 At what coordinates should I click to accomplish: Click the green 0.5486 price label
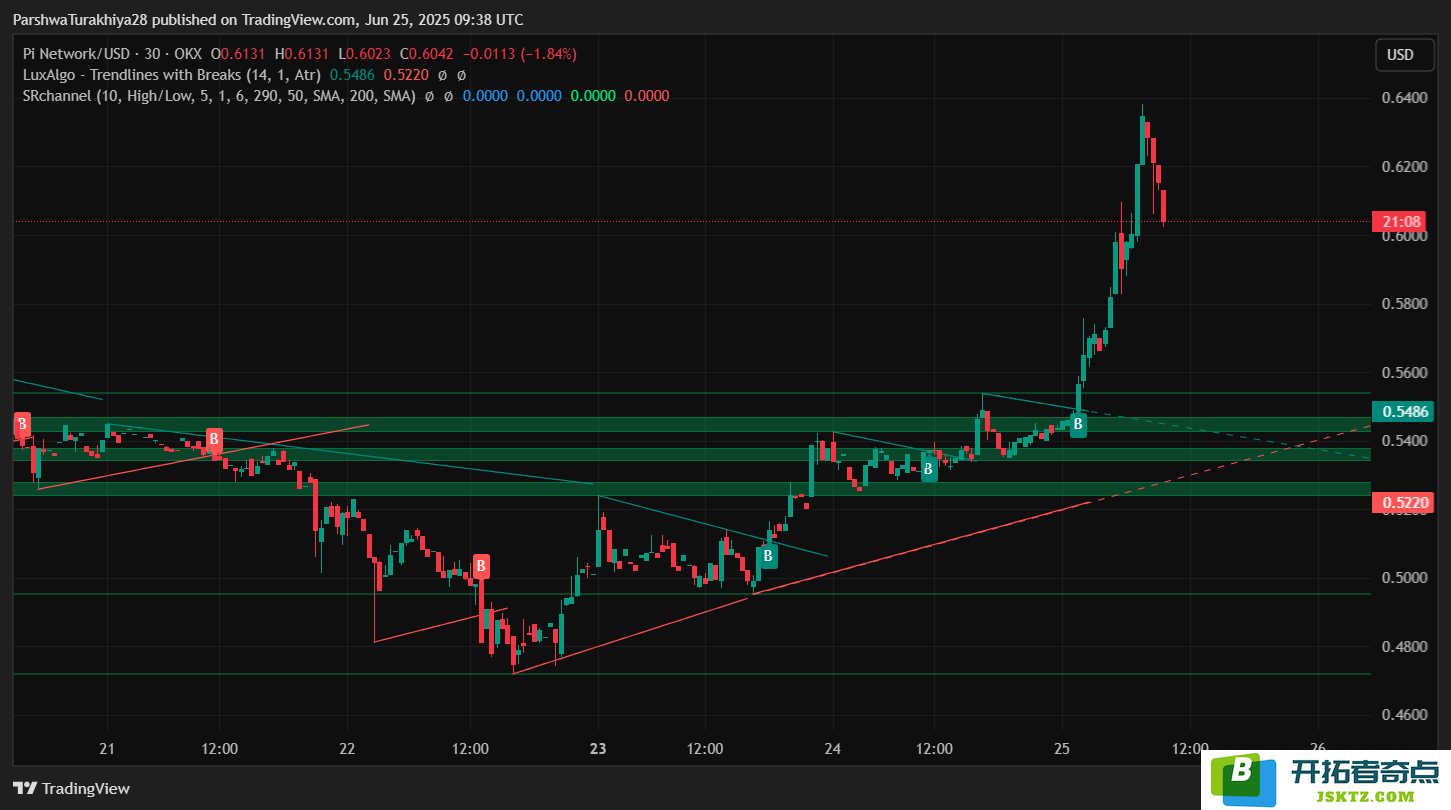(x=1404, y=412)
